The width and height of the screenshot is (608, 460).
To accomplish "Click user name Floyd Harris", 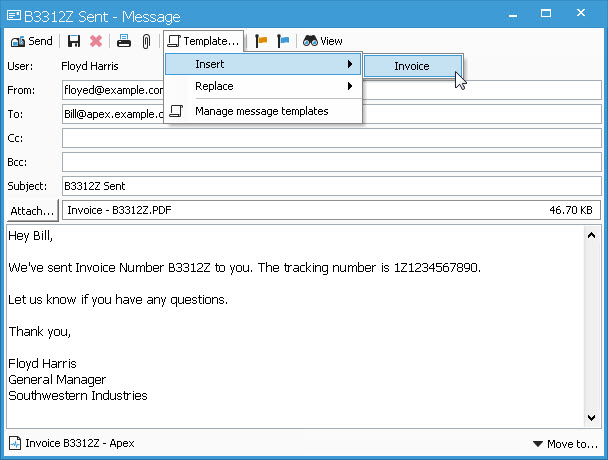I will click(90, 66).
